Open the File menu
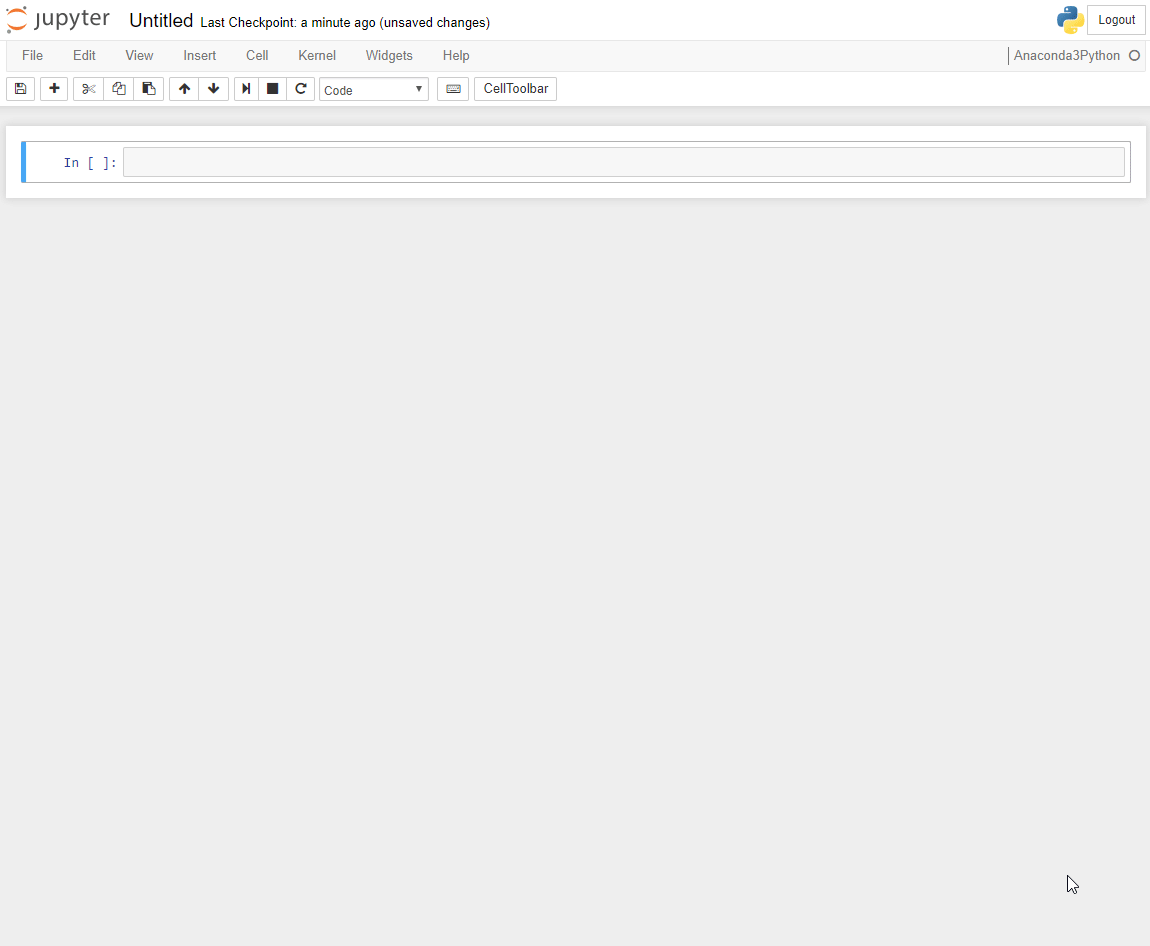Viewport: 1150px width, 946px height. [32, 56]
